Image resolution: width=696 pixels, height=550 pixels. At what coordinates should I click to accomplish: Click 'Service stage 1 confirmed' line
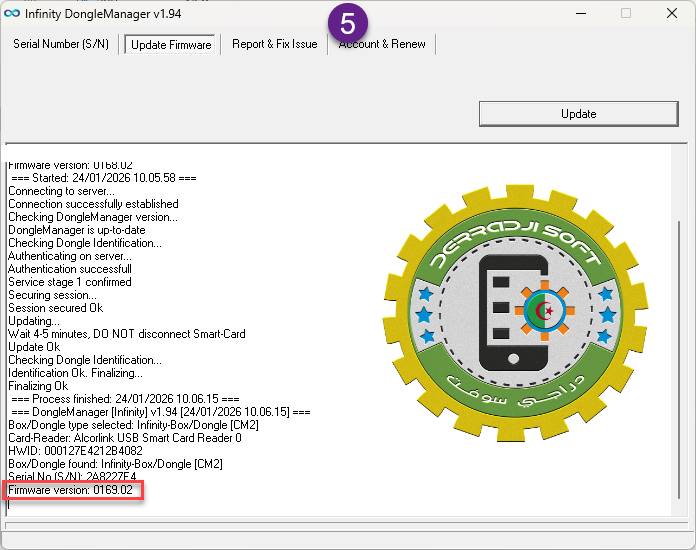70,282
